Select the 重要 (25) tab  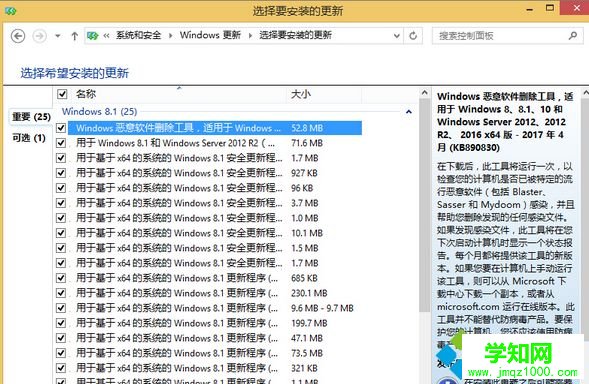tap(31, 117)
